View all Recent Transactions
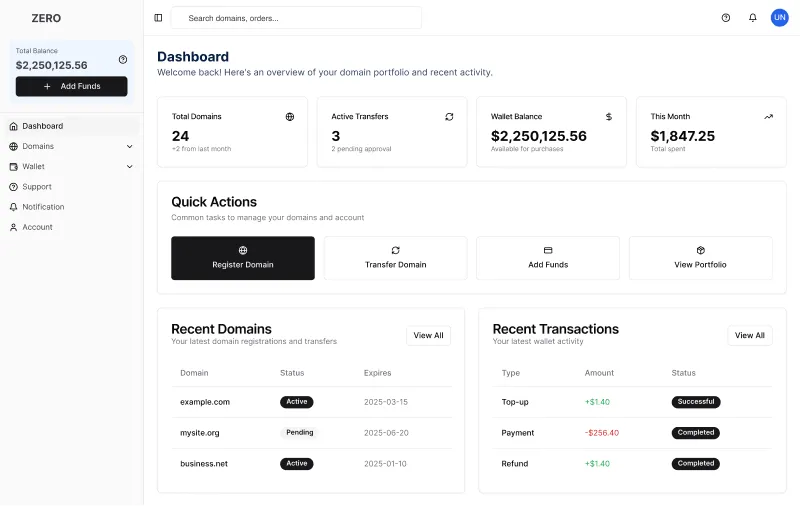 [x=749, y=336]
